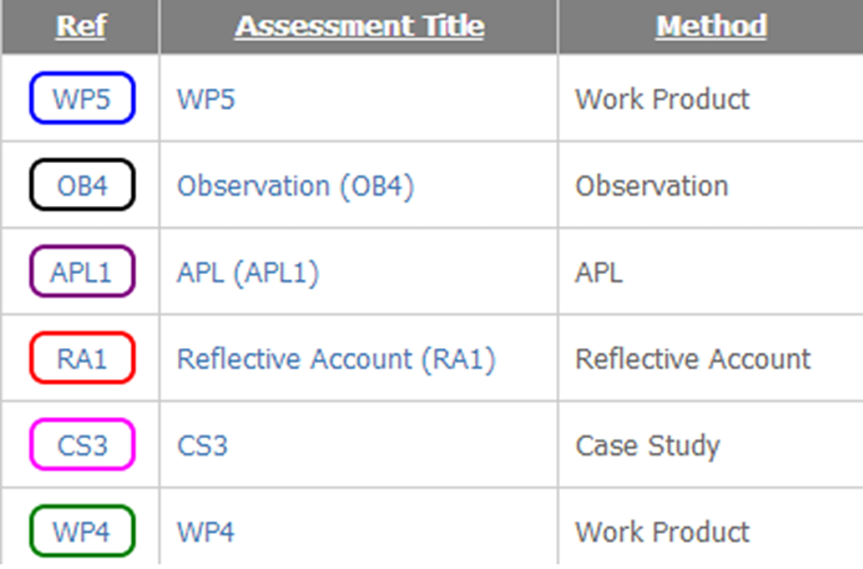Sort by the Method column header
This screenshot has width=863, height=569.
click(711, 26)
